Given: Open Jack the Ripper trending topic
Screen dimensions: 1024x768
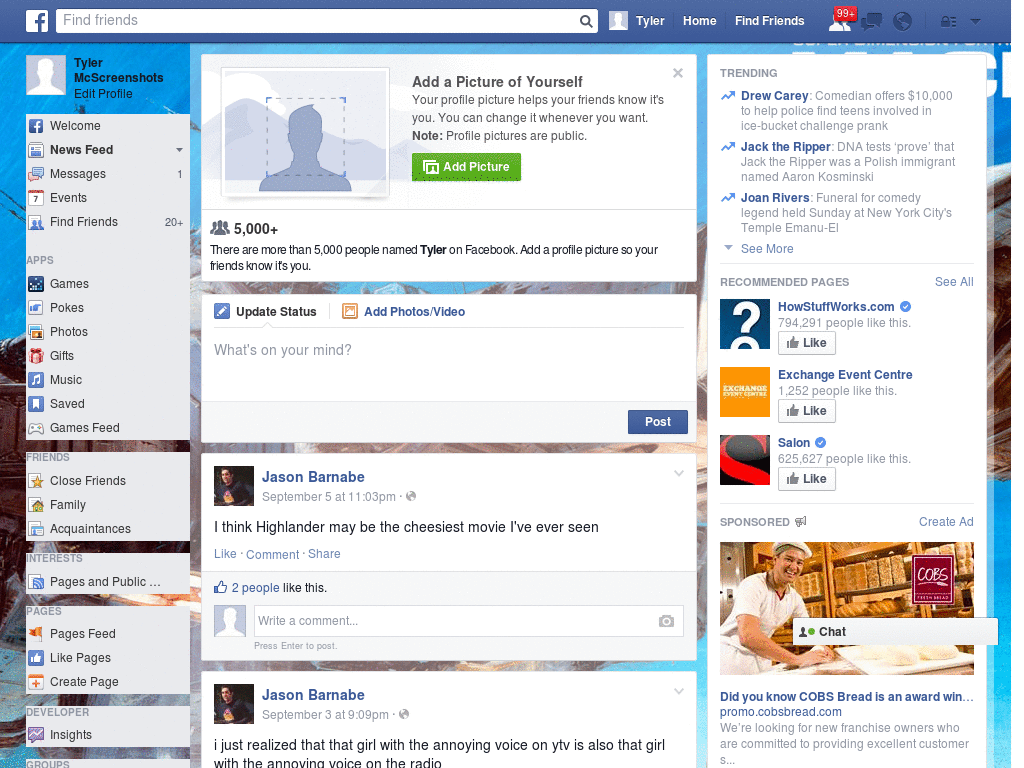Looking at the screenshot, I should tap(786, 146).
